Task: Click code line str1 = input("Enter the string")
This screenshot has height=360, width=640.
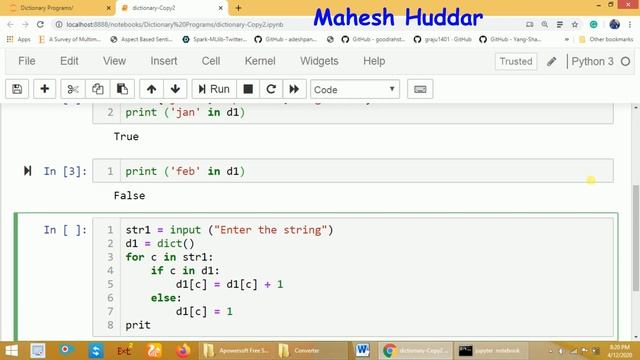Action: point(229,230)
